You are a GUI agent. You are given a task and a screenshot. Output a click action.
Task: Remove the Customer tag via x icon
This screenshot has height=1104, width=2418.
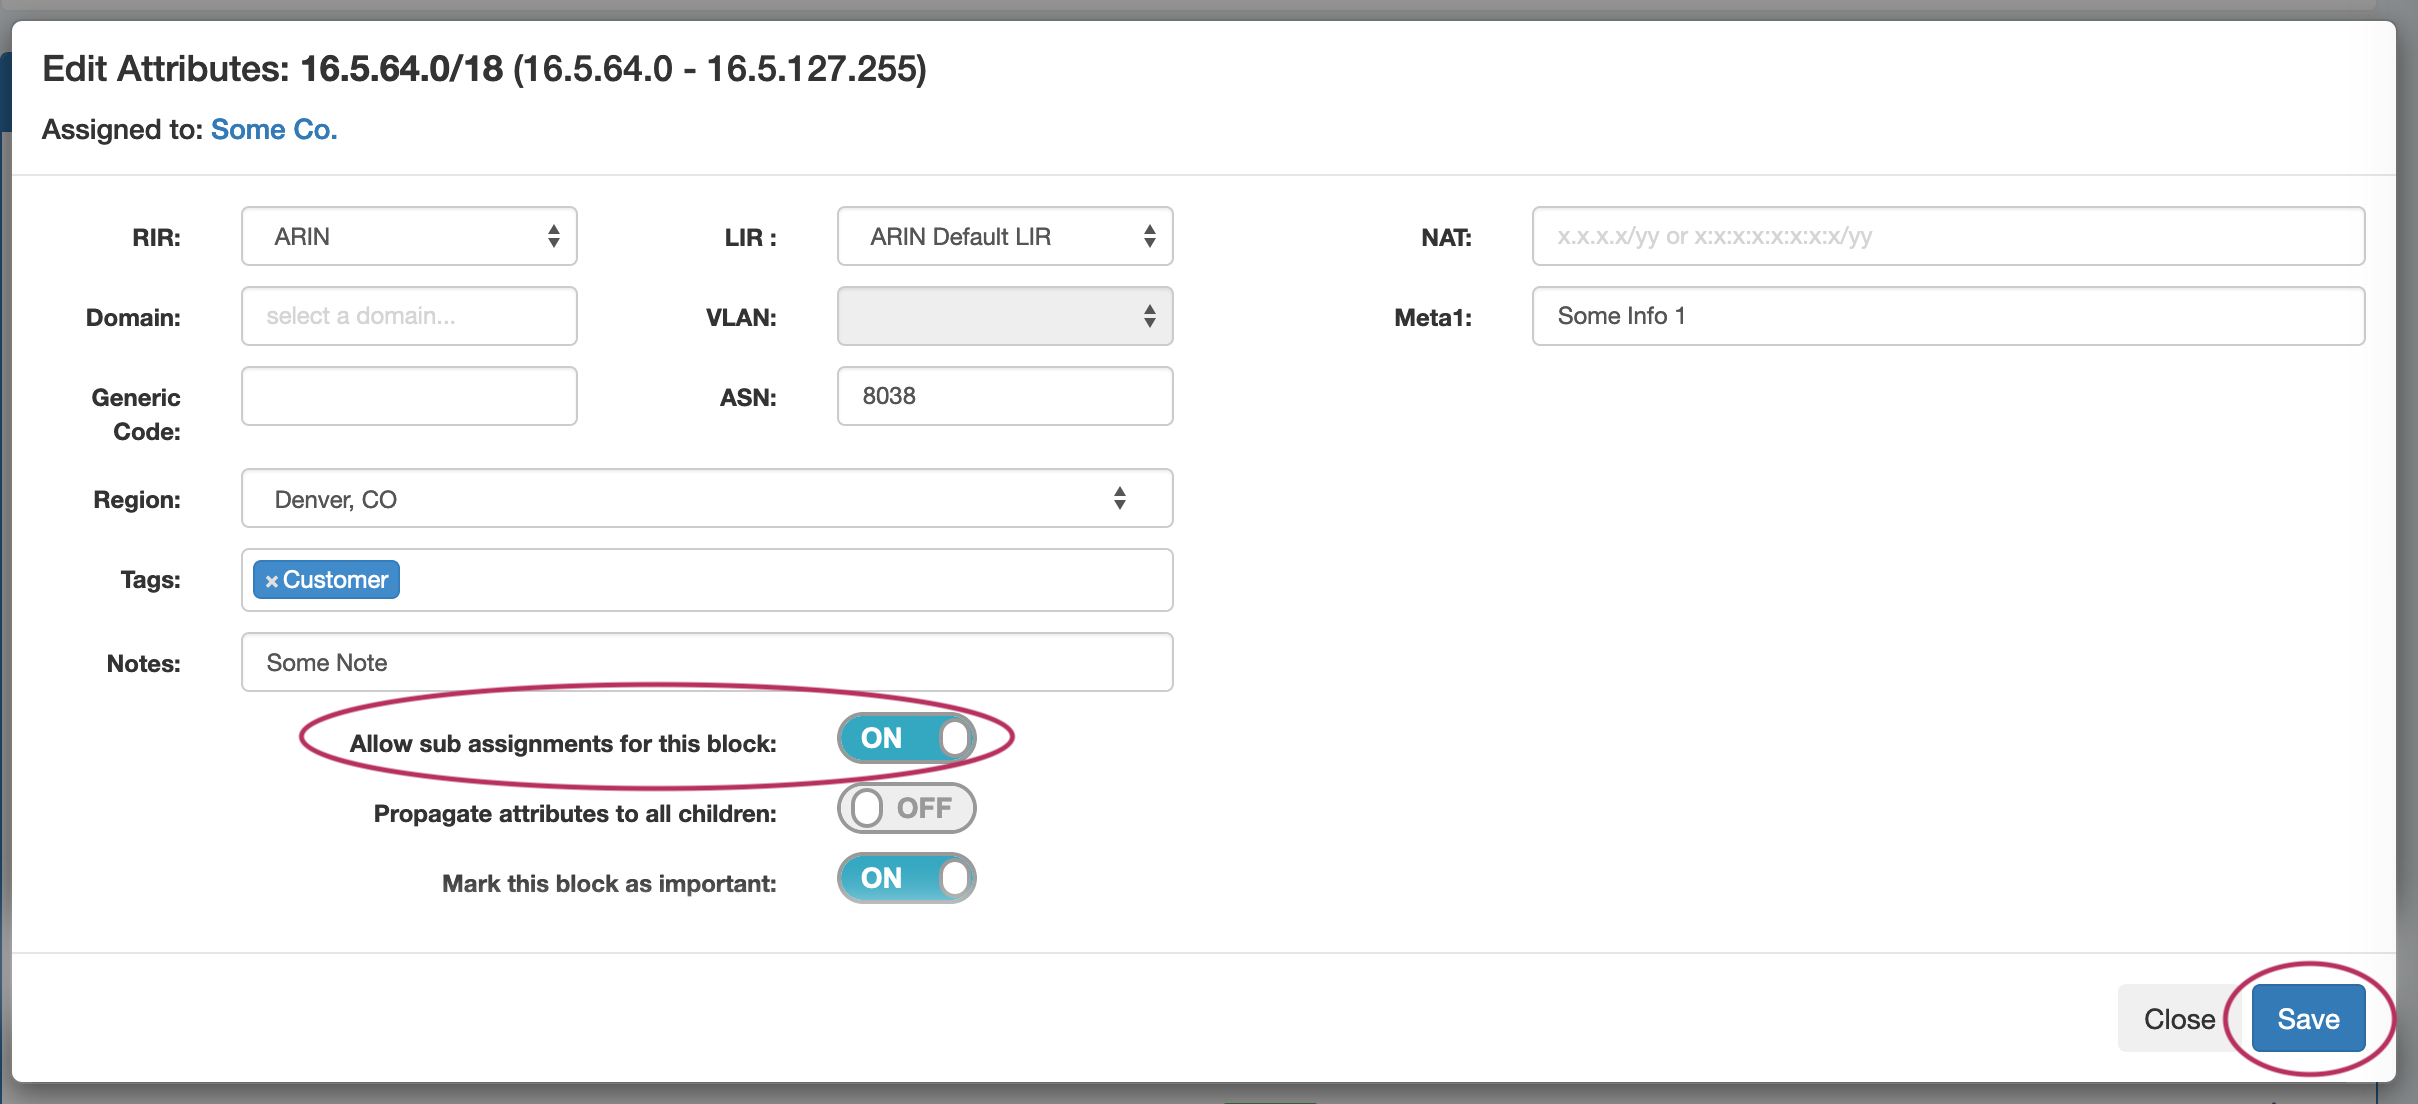click(271, 581)
